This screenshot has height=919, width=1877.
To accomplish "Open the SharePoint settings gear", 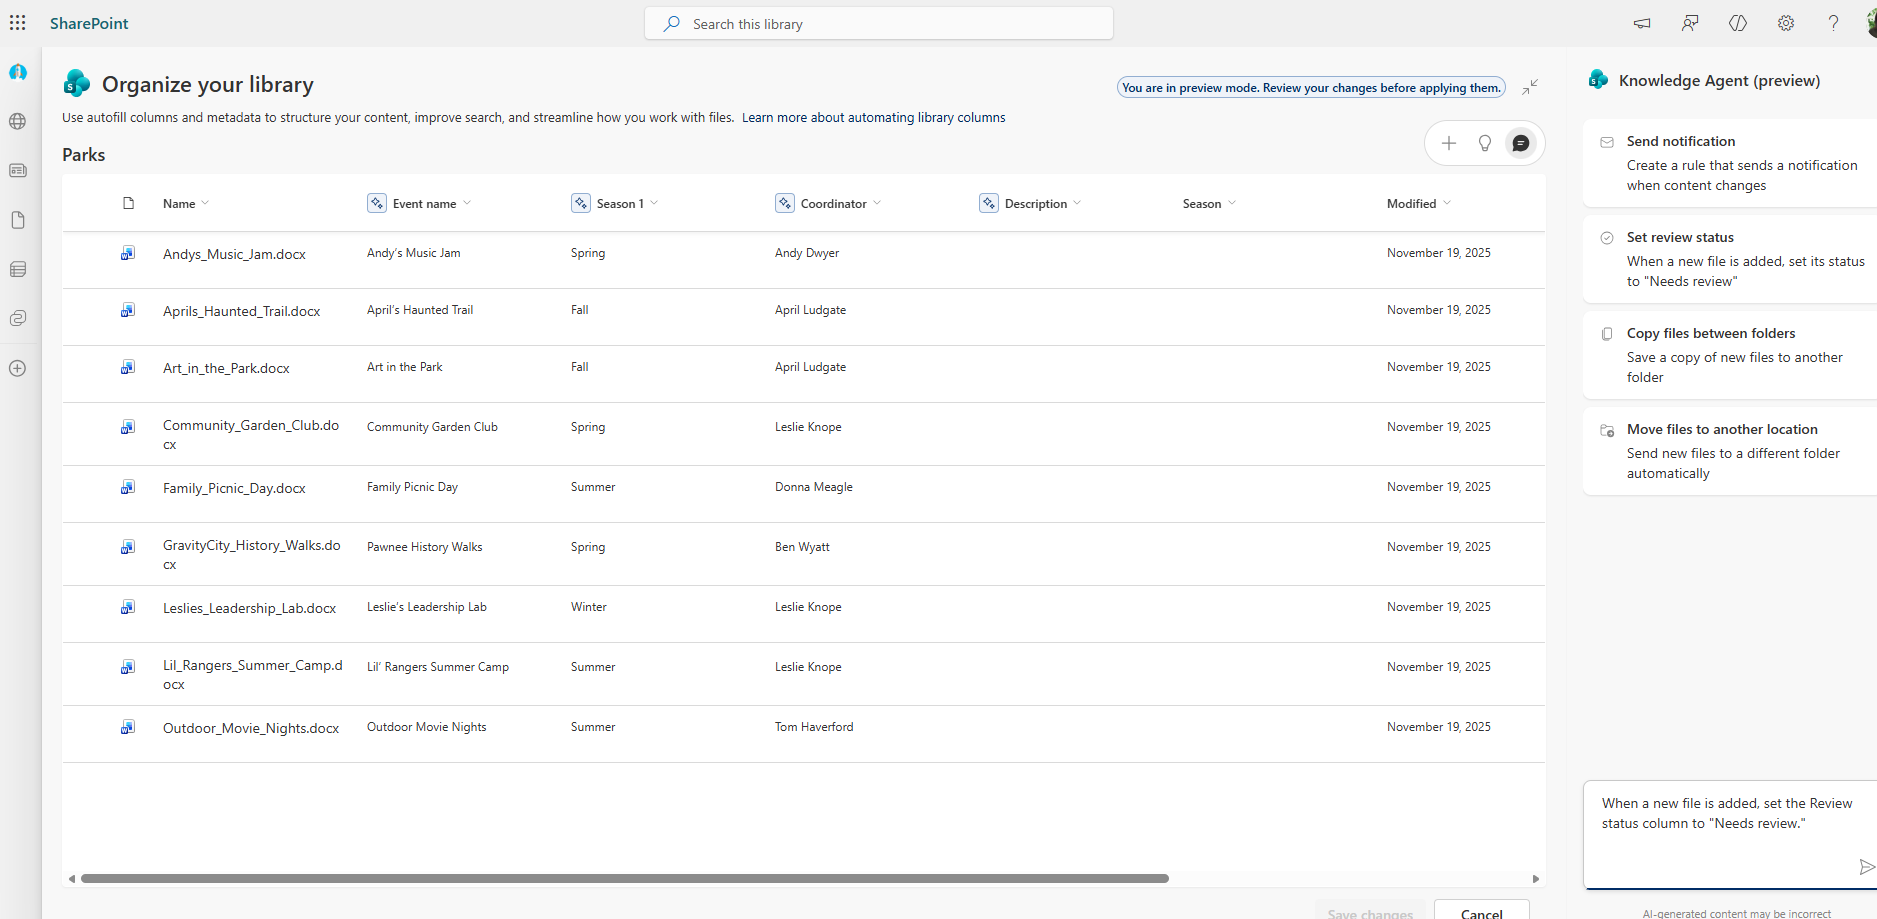I will [1786, 23].
